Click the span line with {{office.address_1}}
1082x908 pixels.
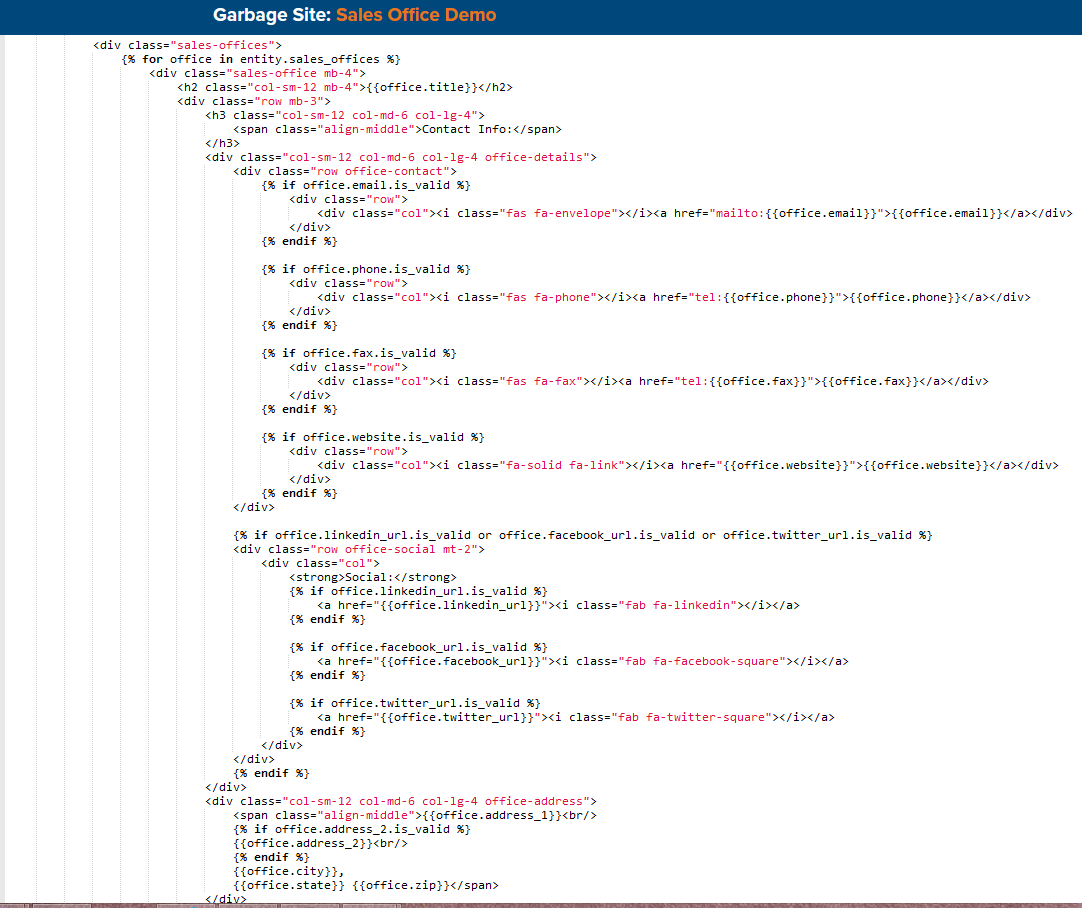pos(415,816)
